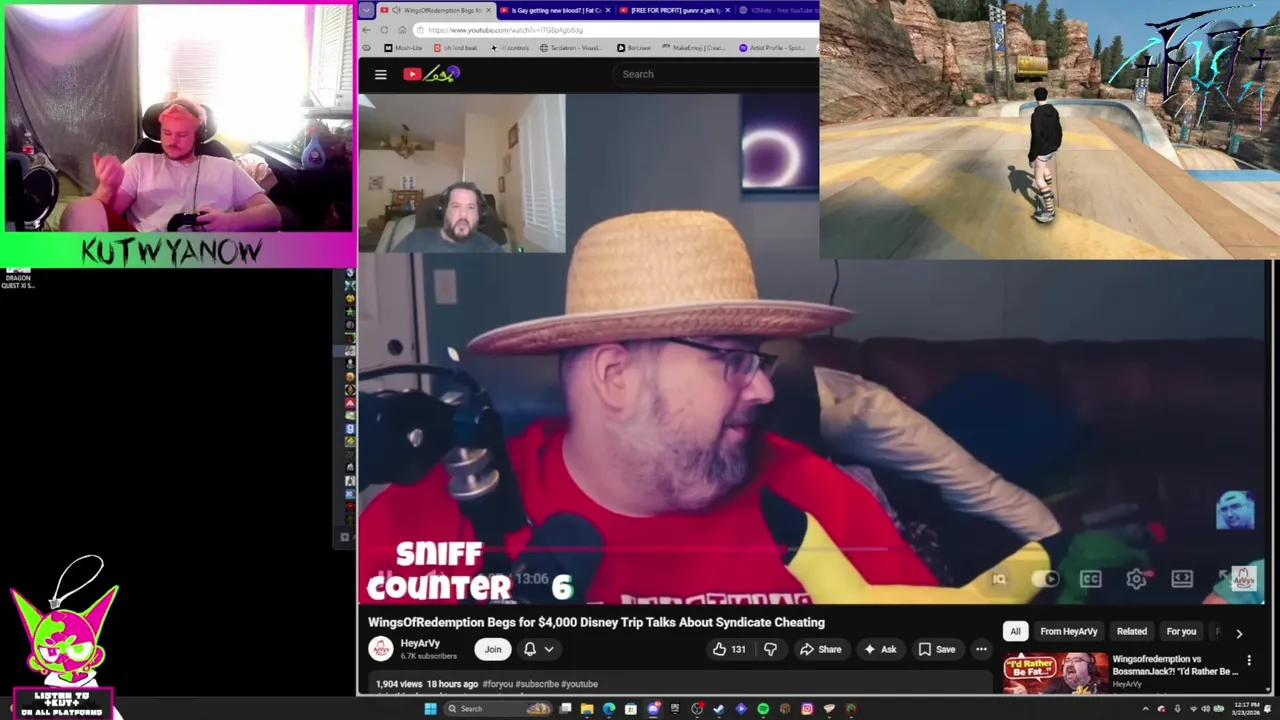Like the video with thumbs up
1280x720 pixels.
point(728,649)
